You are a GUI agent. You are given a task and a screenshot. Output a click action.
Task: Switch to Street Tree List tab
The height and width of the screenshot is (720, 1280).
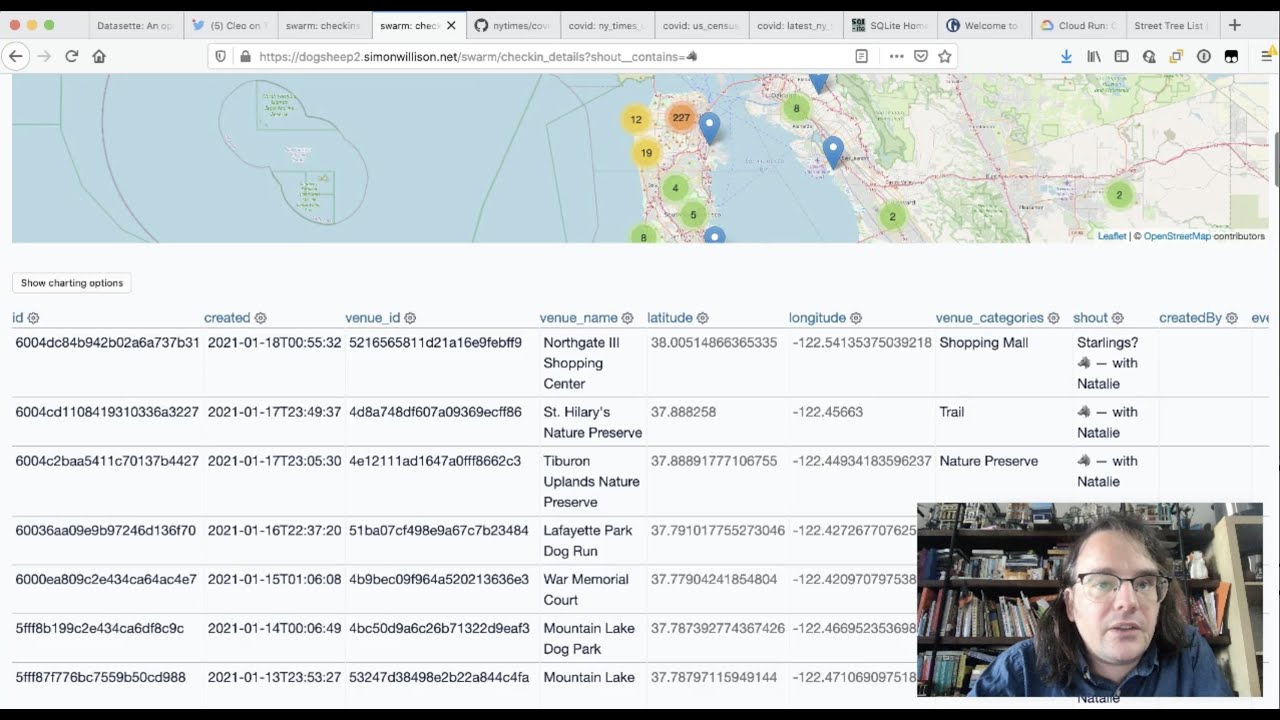[x=1171, y=25]
